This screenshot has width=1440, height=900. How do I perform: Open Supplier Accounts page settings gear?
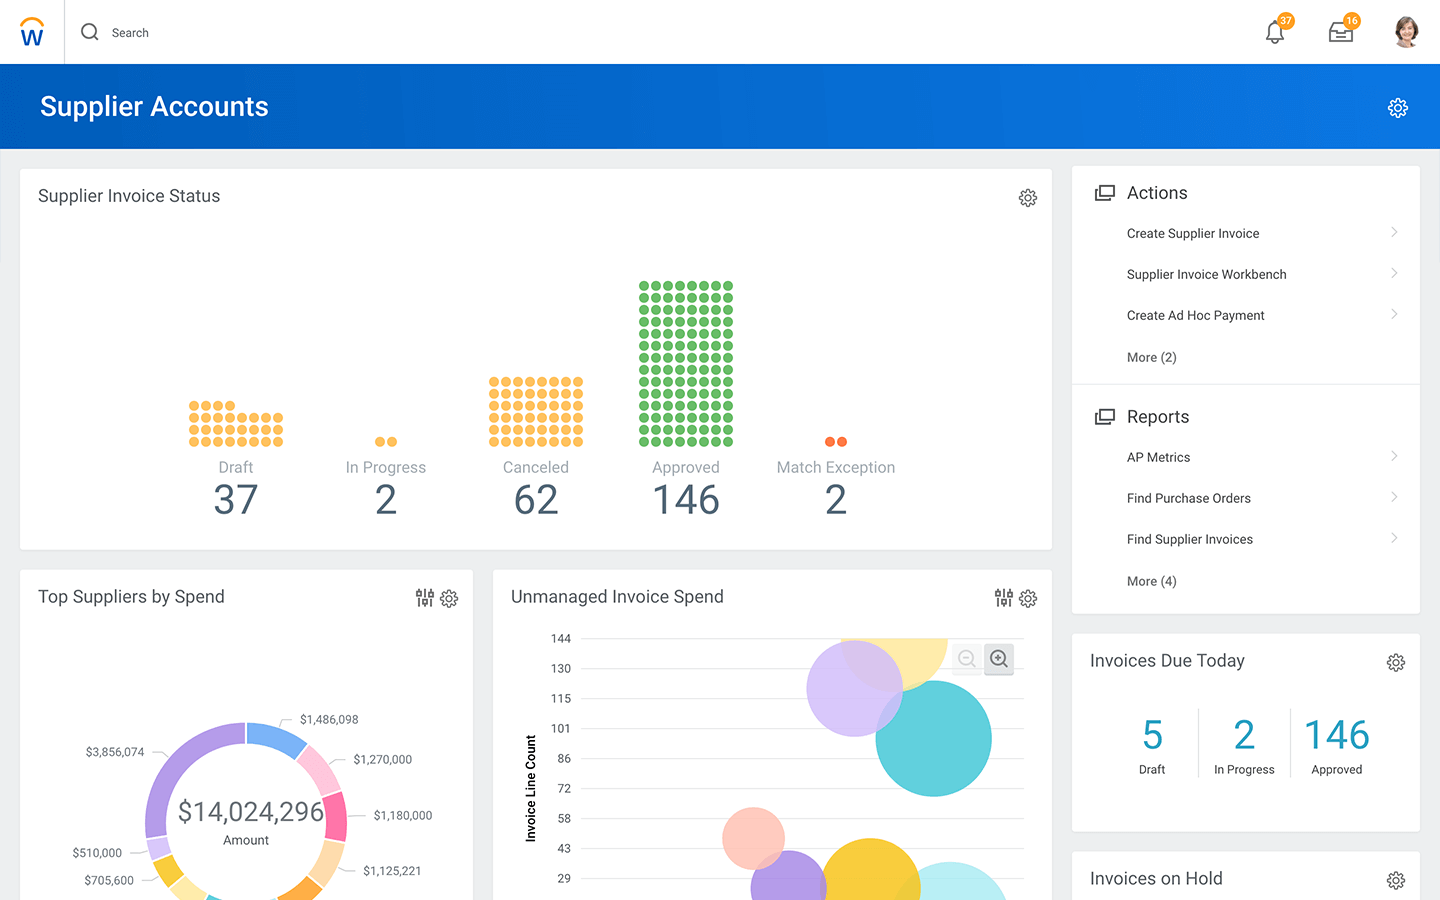point(1398,108)
